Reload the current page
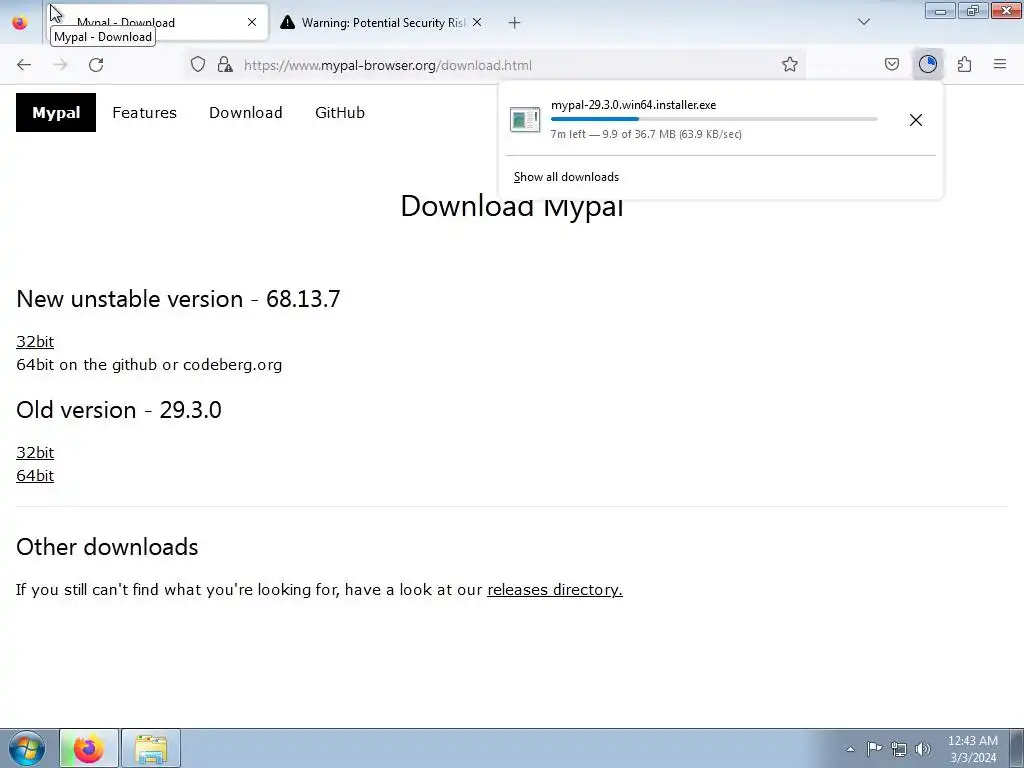Viewport: 1024px width, 768px height. pyautogui.click(x=96, y=65)
